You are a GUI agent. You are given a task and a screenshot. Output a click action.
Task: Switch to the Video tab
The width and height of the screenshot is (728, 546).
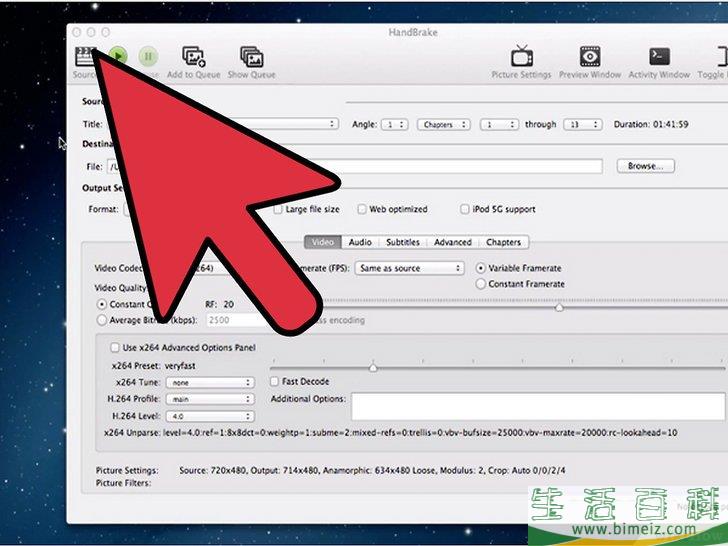[323, 242]
